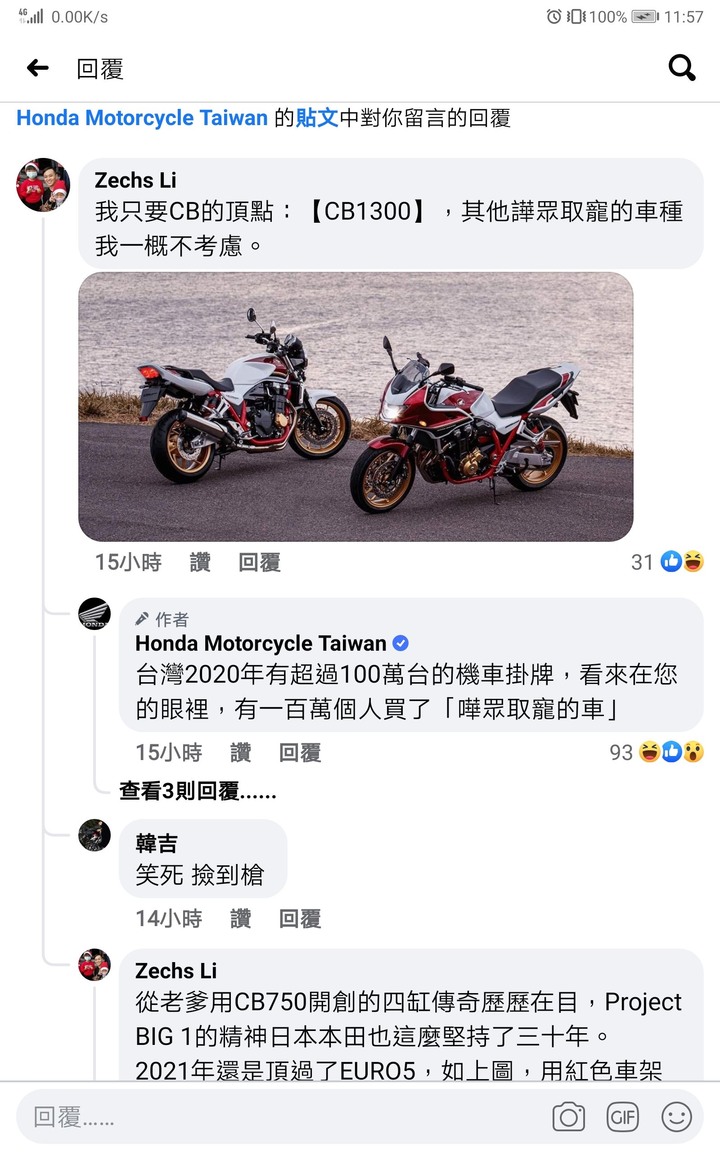Reply to Honda Motorcycle Taiwan's comment

tap(300, 752)
